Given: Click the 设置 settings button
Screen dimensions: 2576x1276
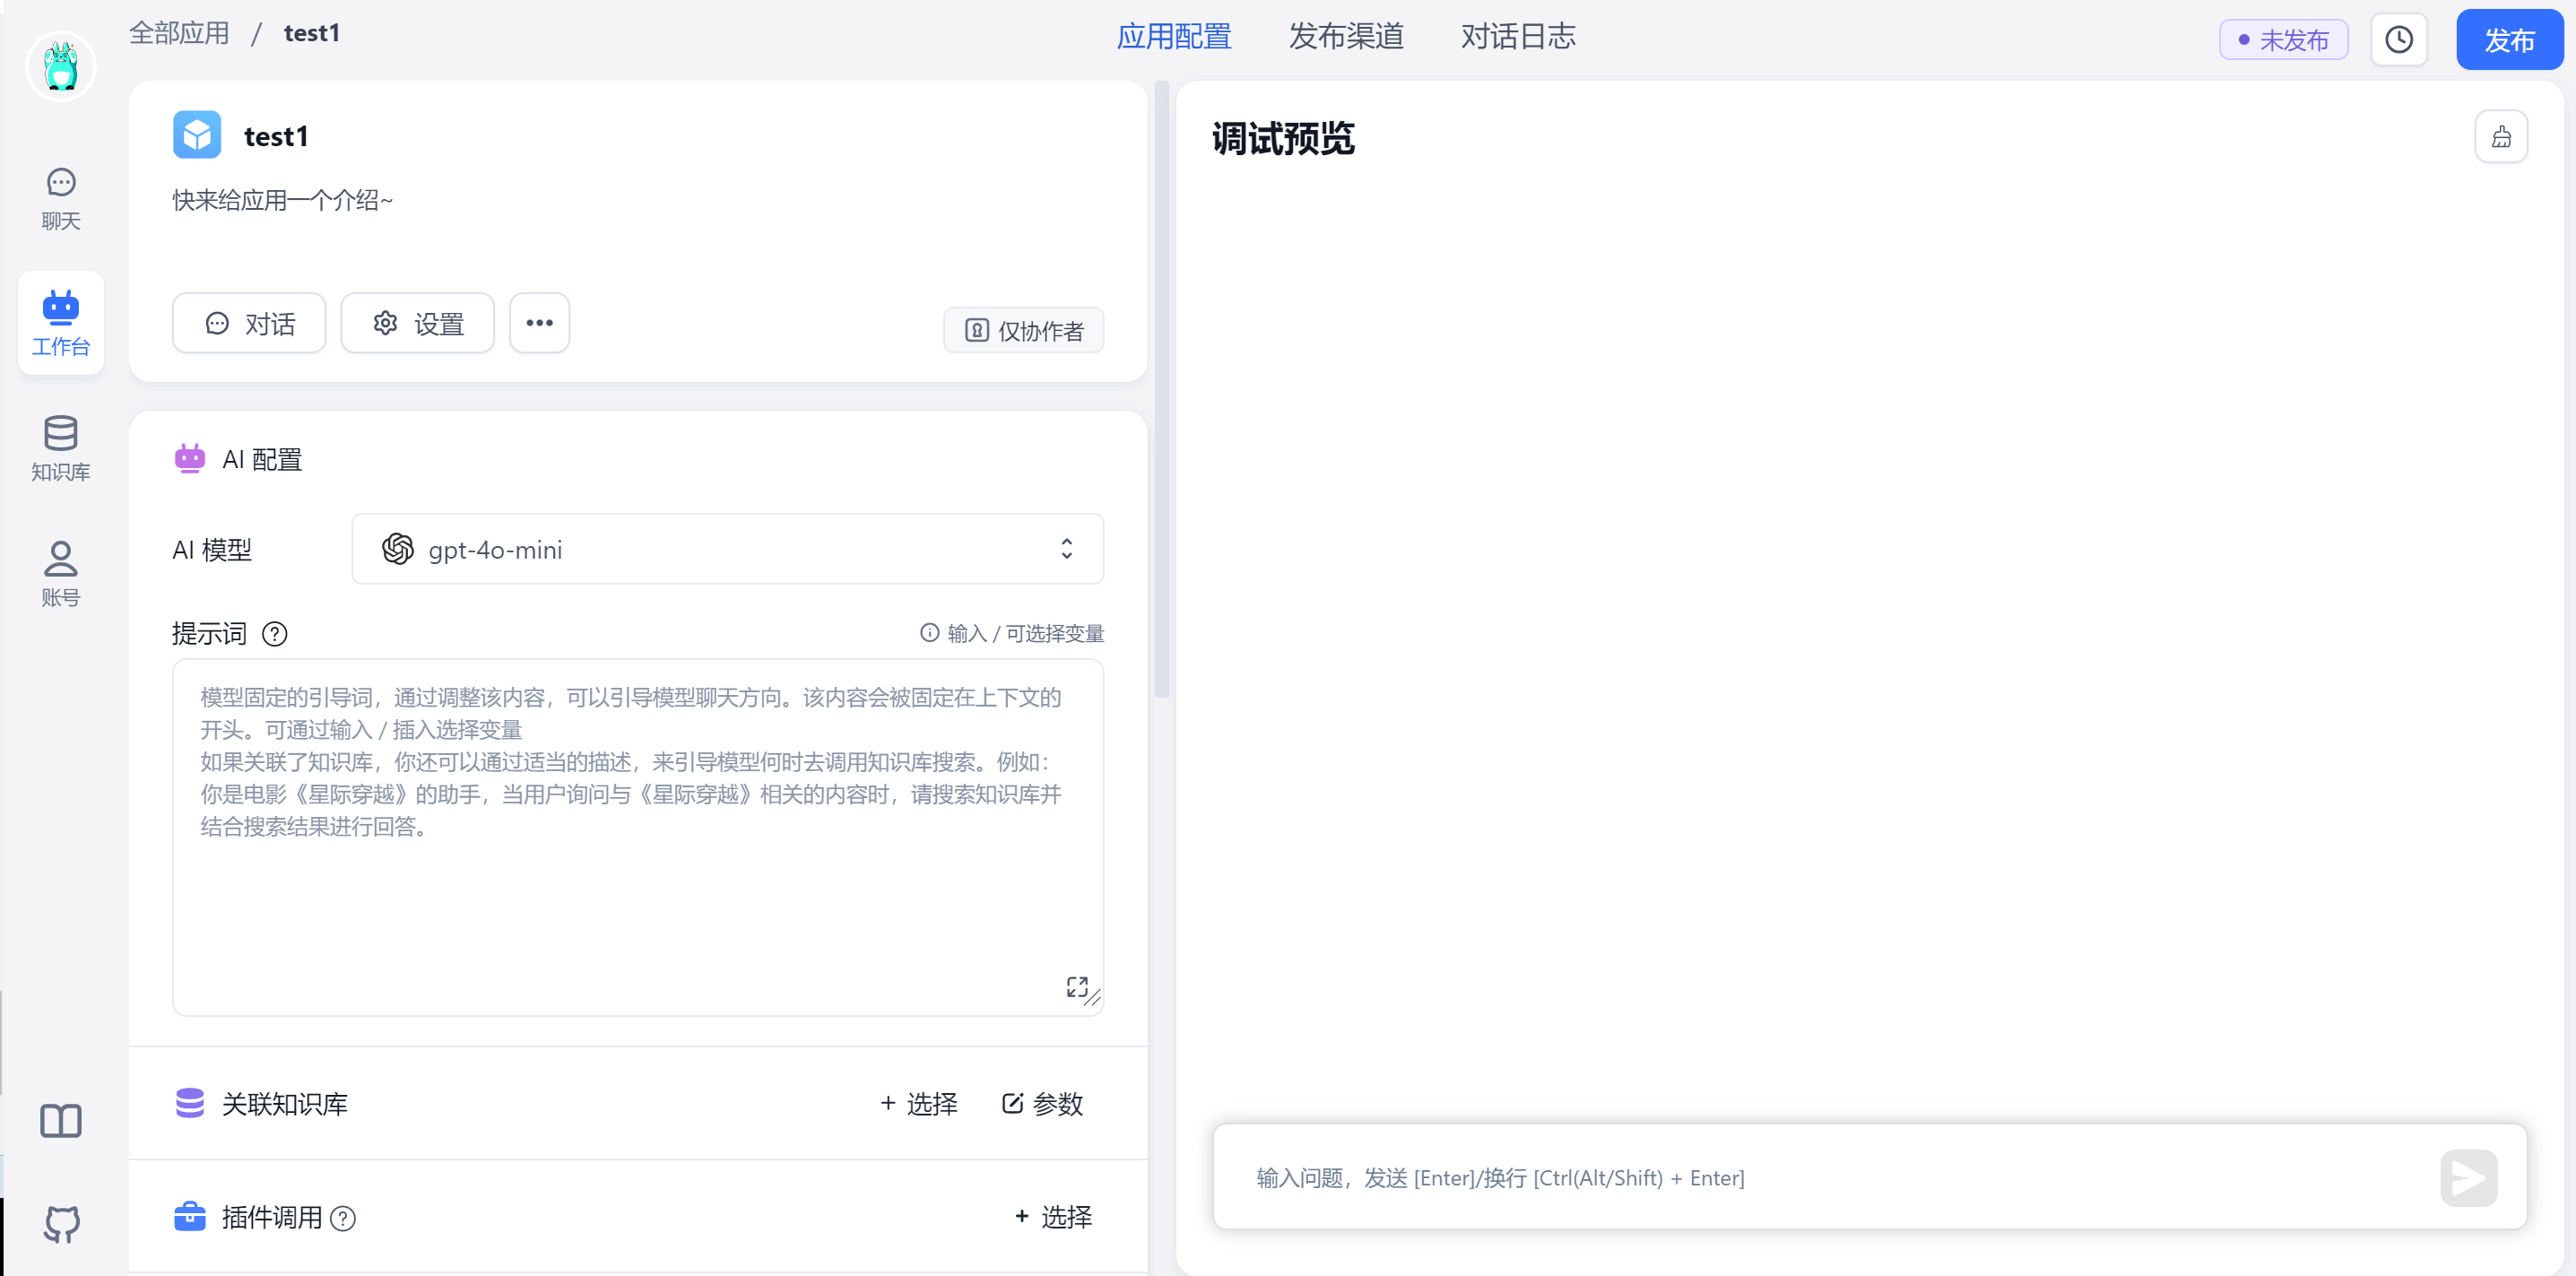Looking at the screenshot, I should pyautogui.click(x=417, y=323).
